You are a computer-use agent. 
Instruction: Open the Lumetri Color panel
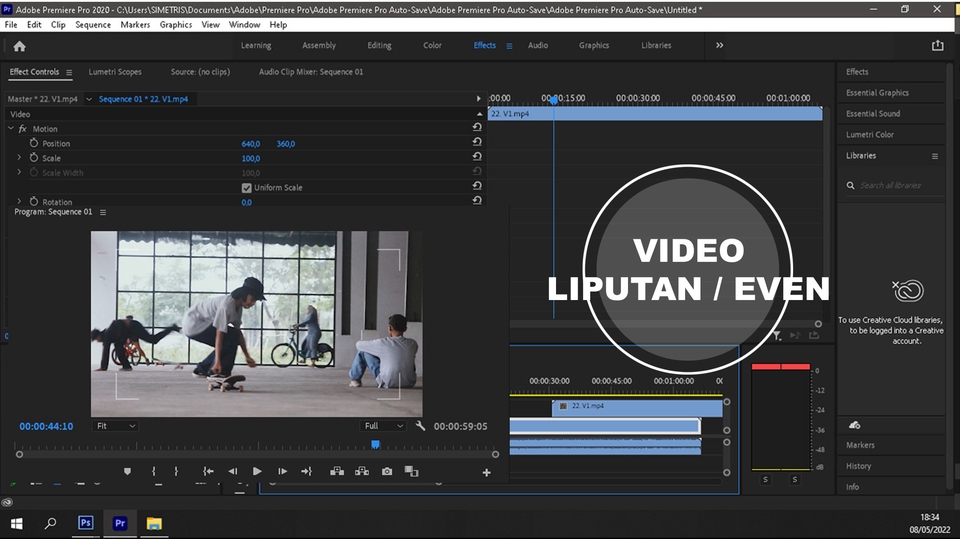870,134
